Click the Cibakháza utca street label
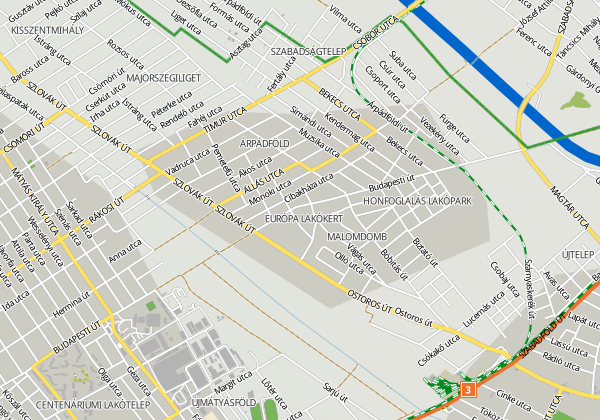Viewport: 600px width, 420px height. (308, 187)
